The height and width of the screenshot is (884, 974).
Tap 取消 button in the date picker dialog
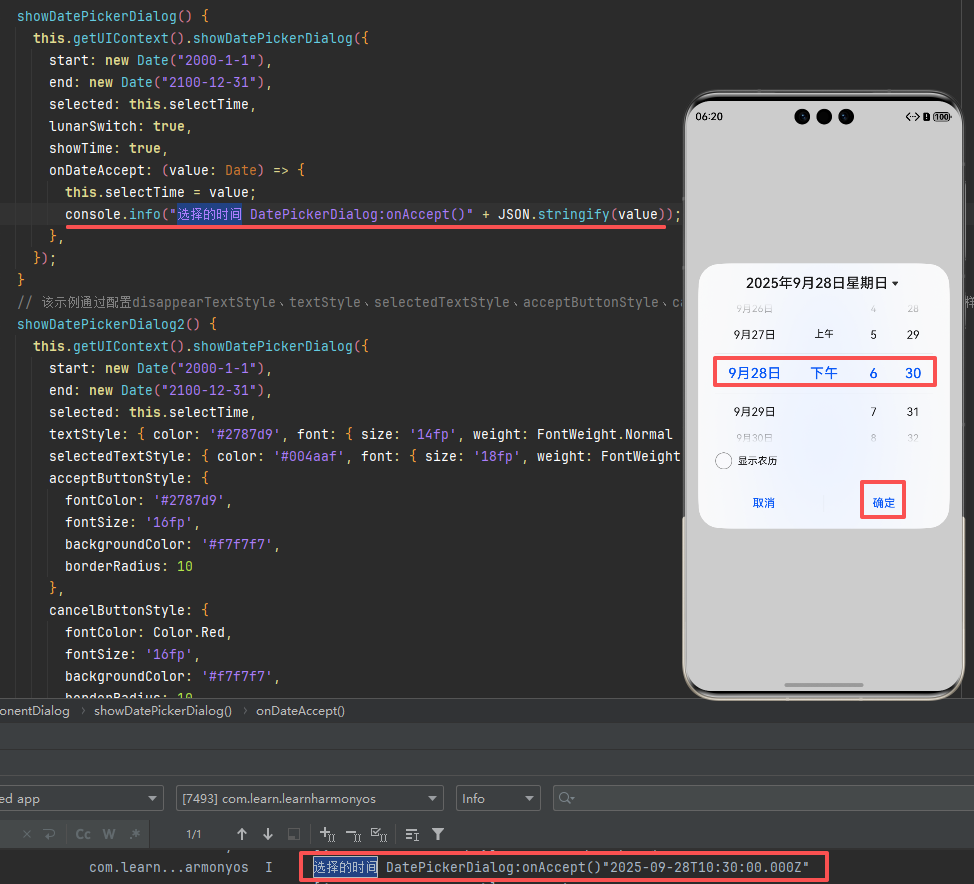[763, 503]
